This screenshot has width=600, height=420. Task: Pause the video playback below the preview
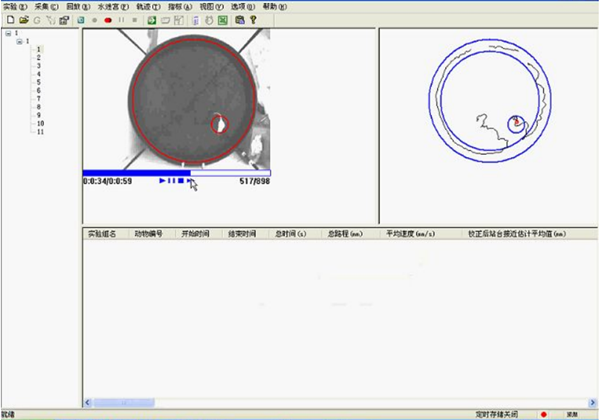[171, 181]
